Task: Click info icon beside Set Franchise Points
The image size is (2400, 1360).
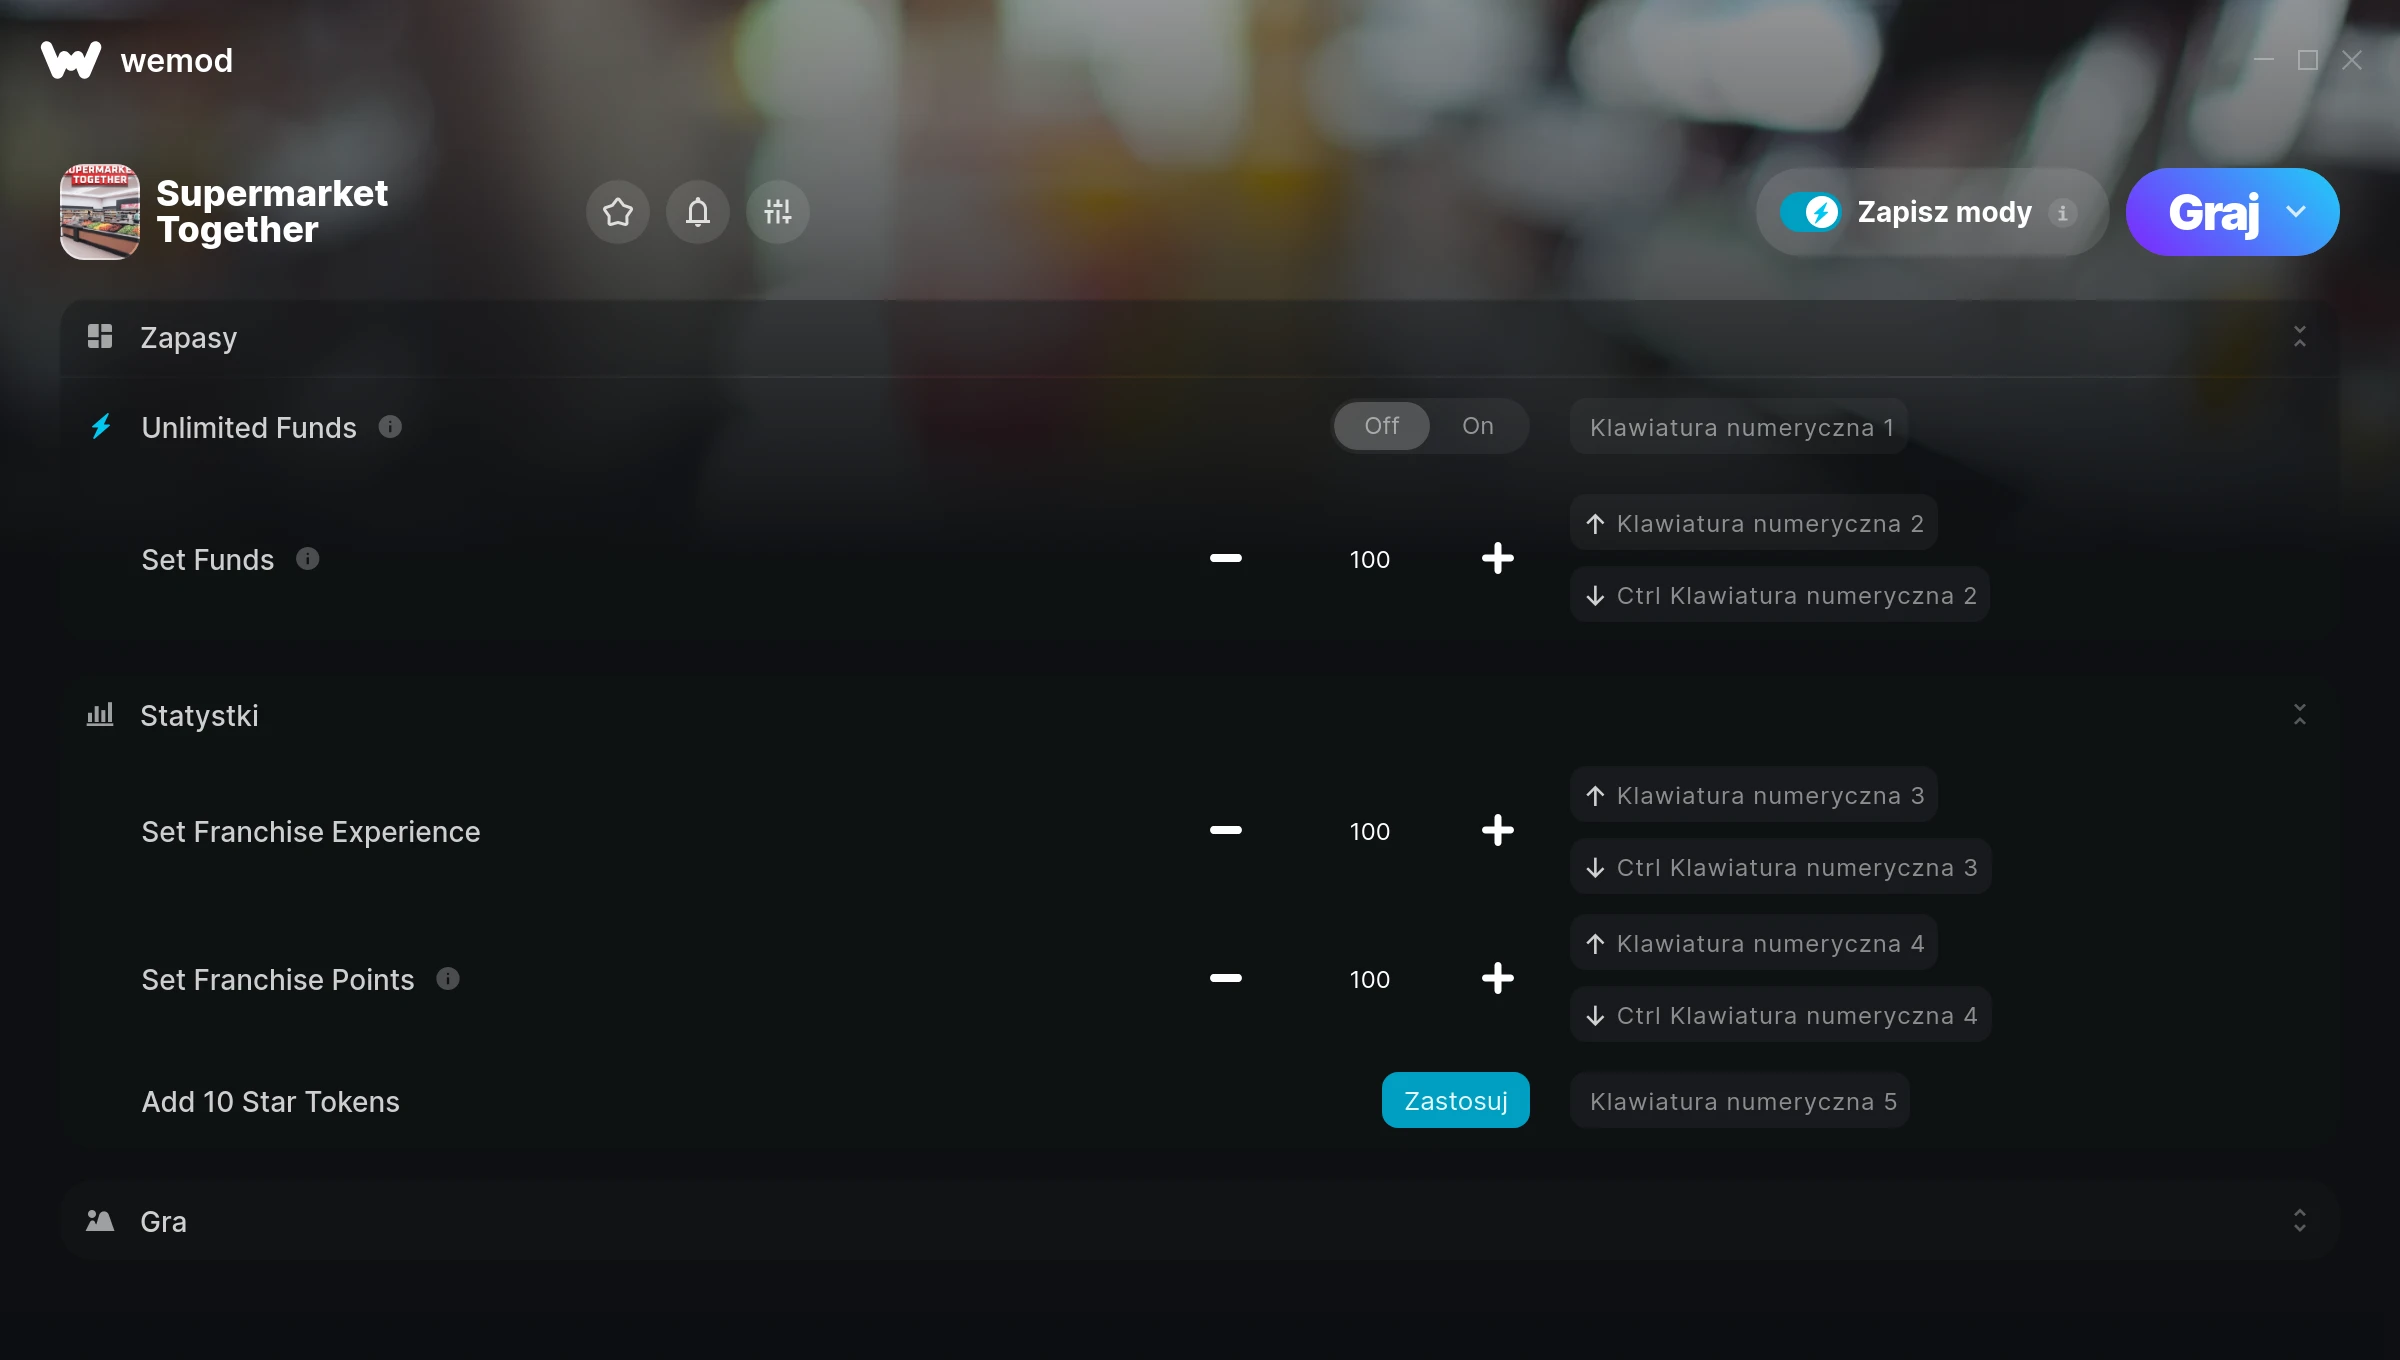Action: [x=448, y=979]
